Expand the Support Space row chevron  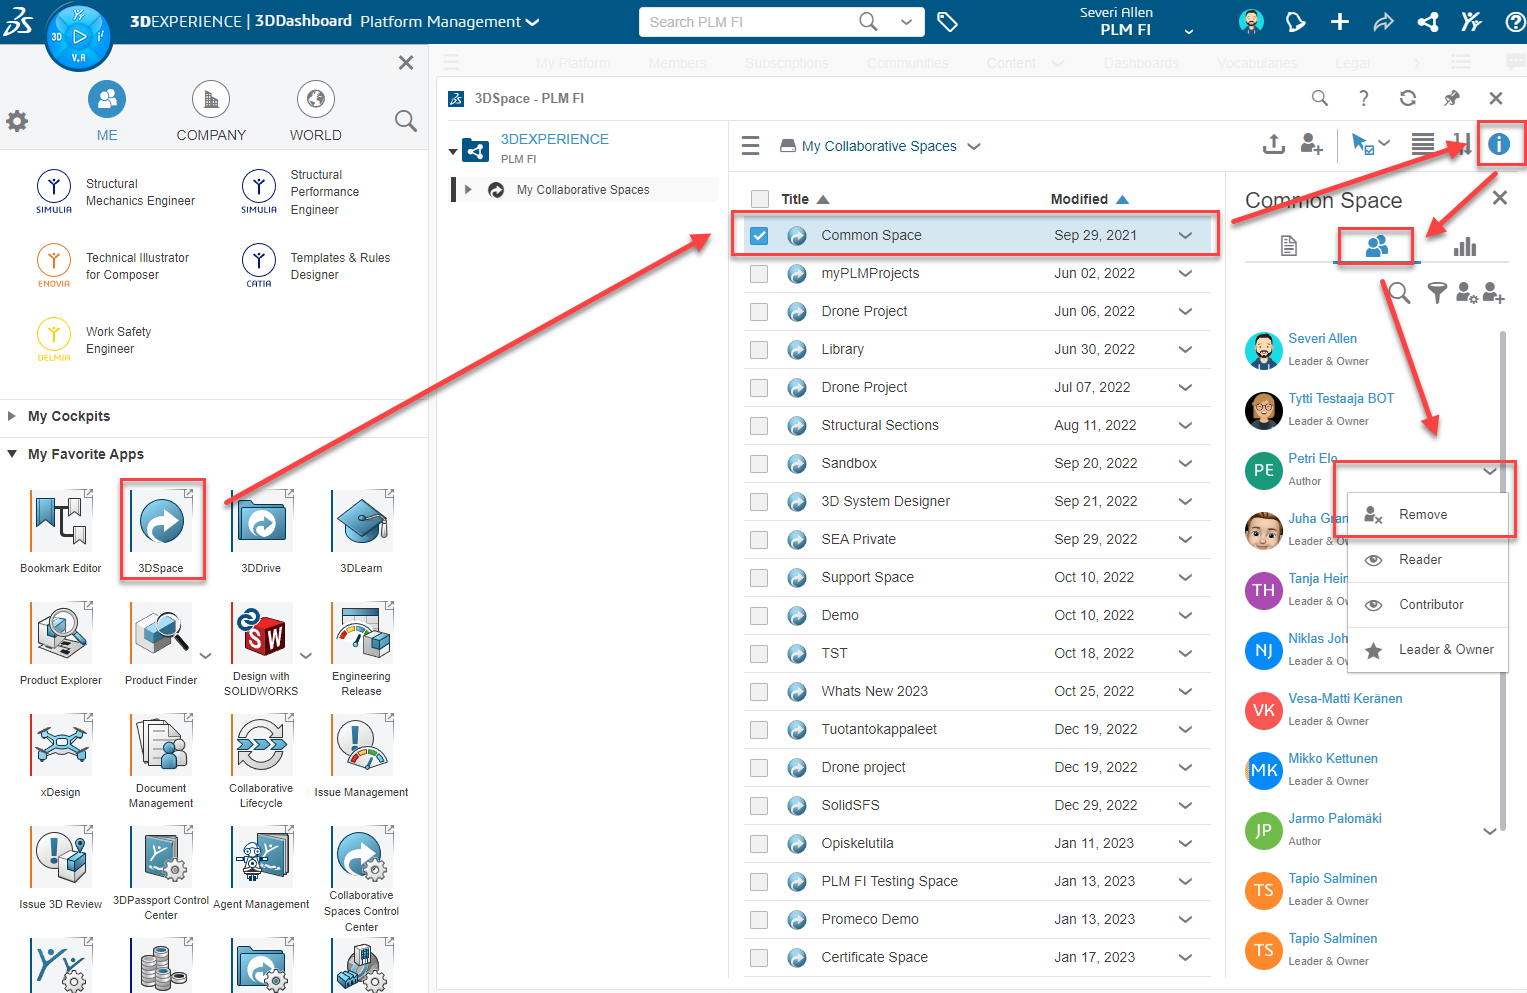1185,578
